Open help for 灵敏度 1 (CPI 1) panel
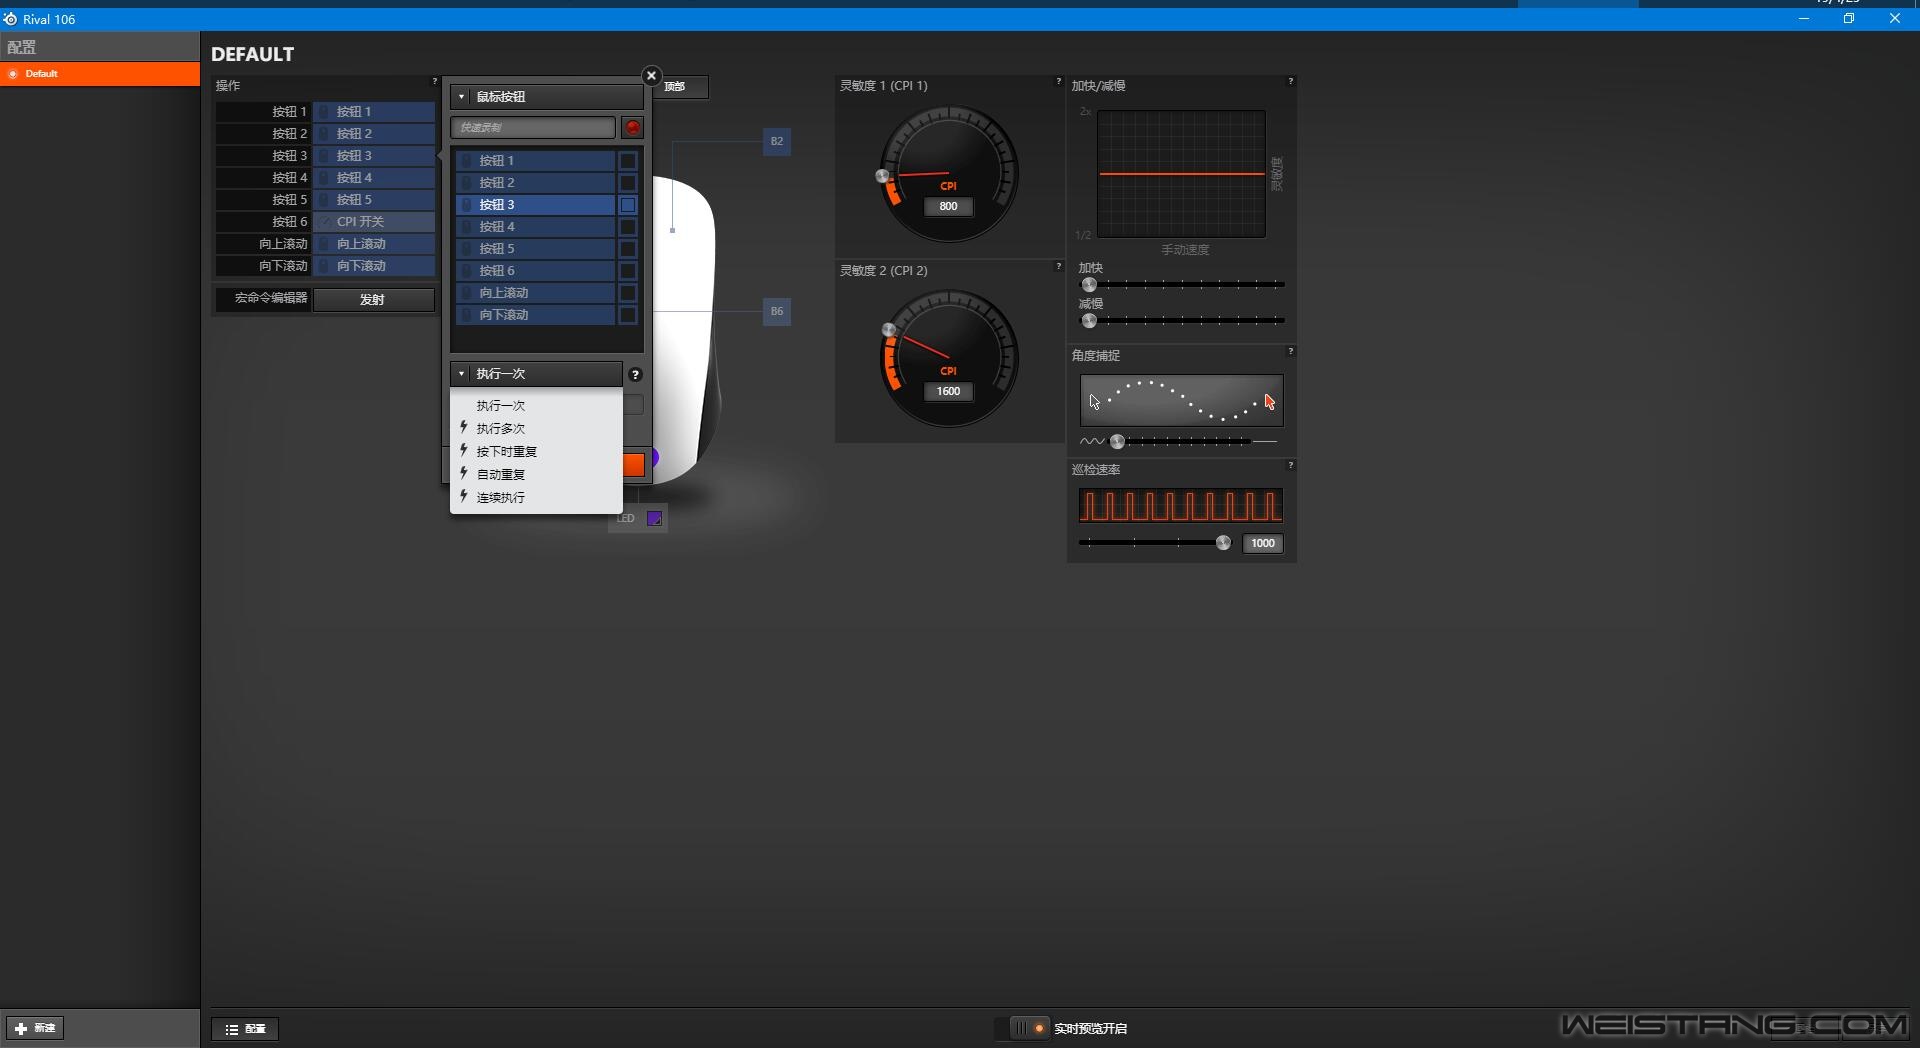The image size is (1920, 1048). pos(1058,82)
